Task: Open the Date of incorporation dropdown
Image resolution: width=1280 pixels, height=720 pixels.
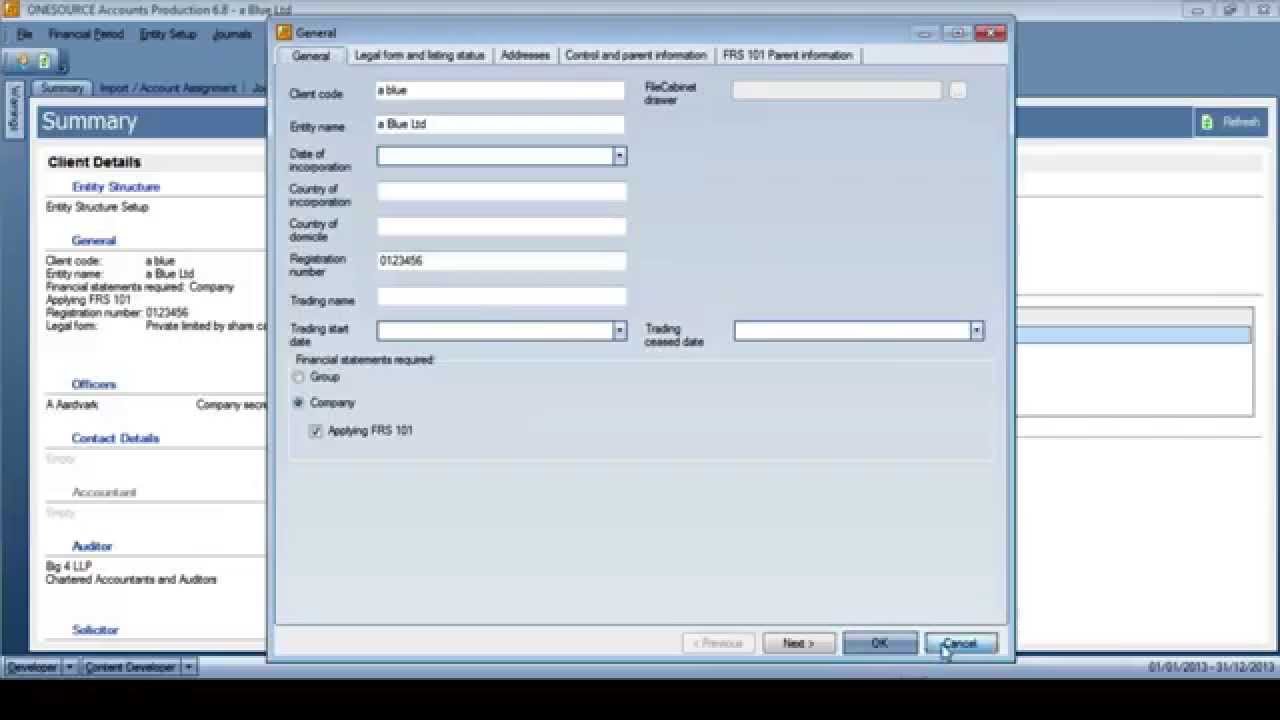Action: point(619,156)
